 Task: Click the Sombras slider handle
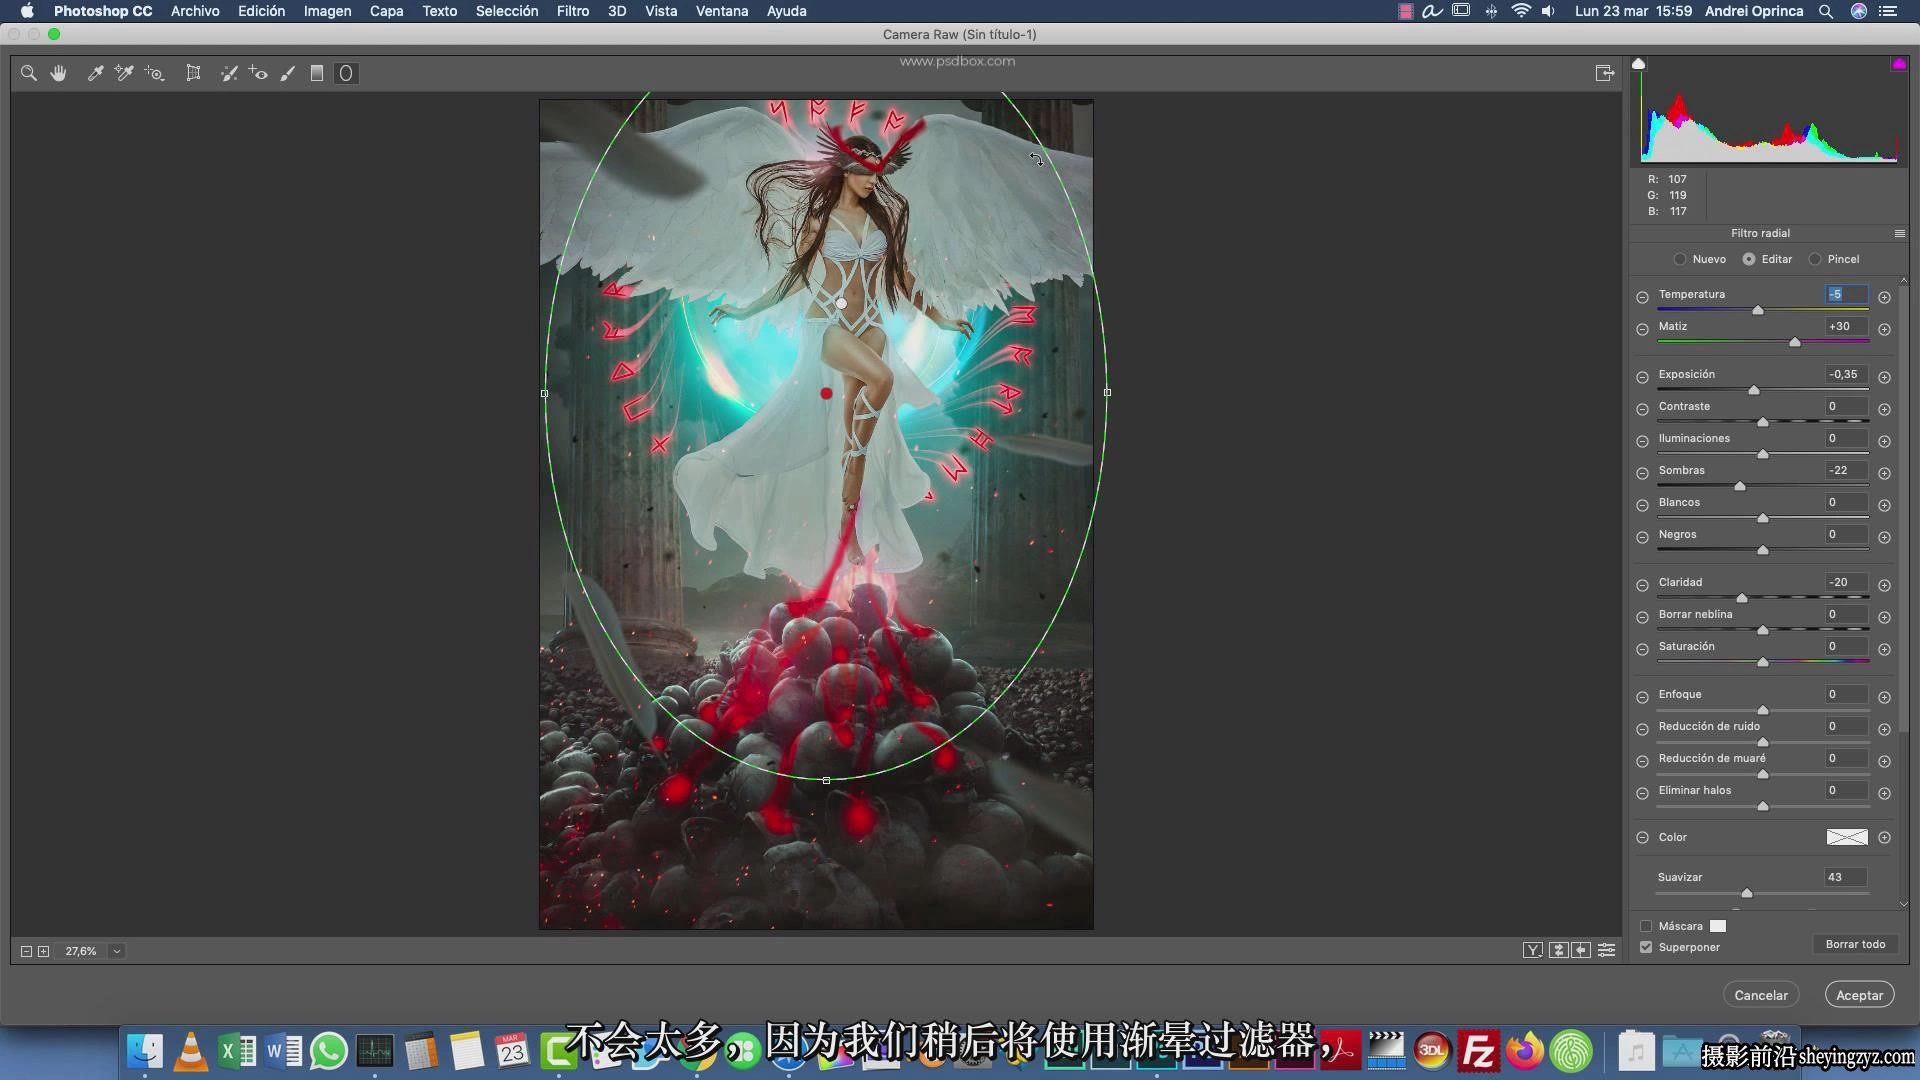click(1740, 486)
